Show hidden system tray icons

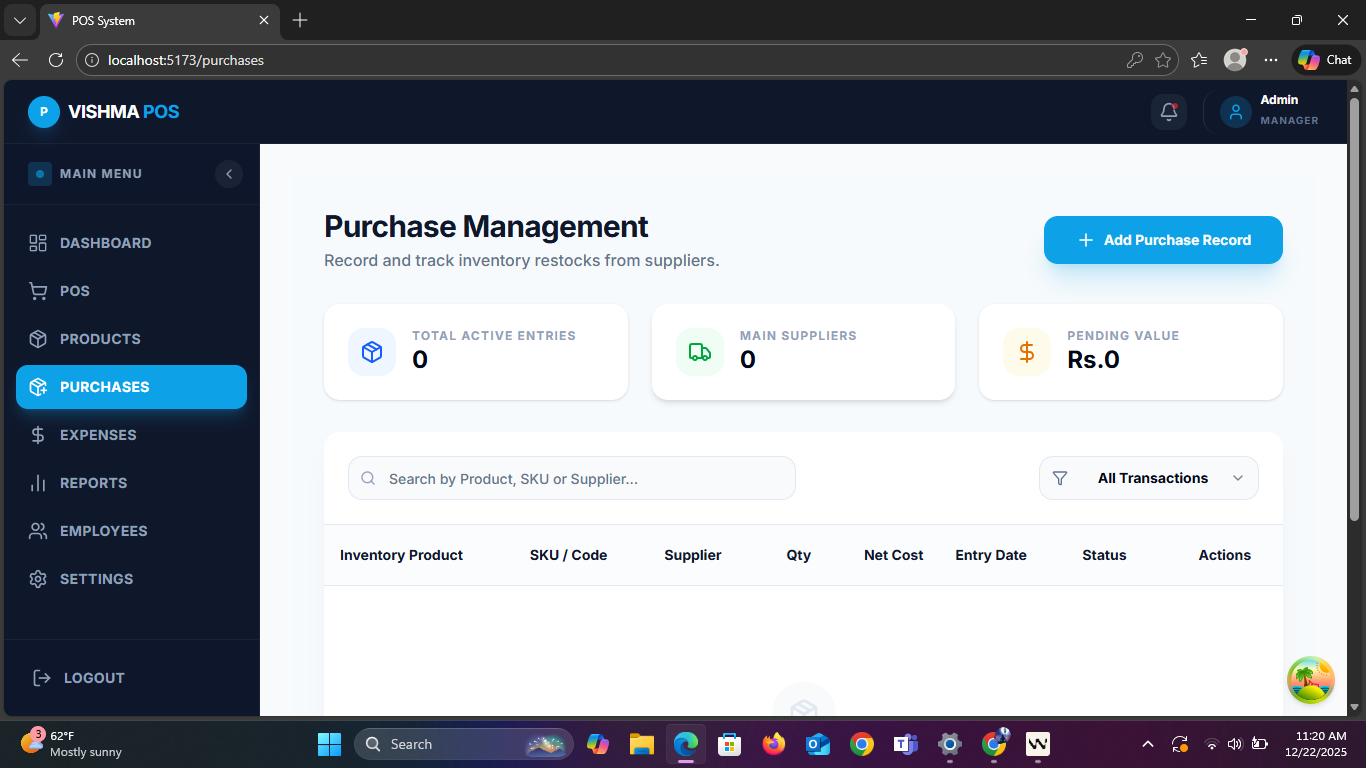(1148, 744)
